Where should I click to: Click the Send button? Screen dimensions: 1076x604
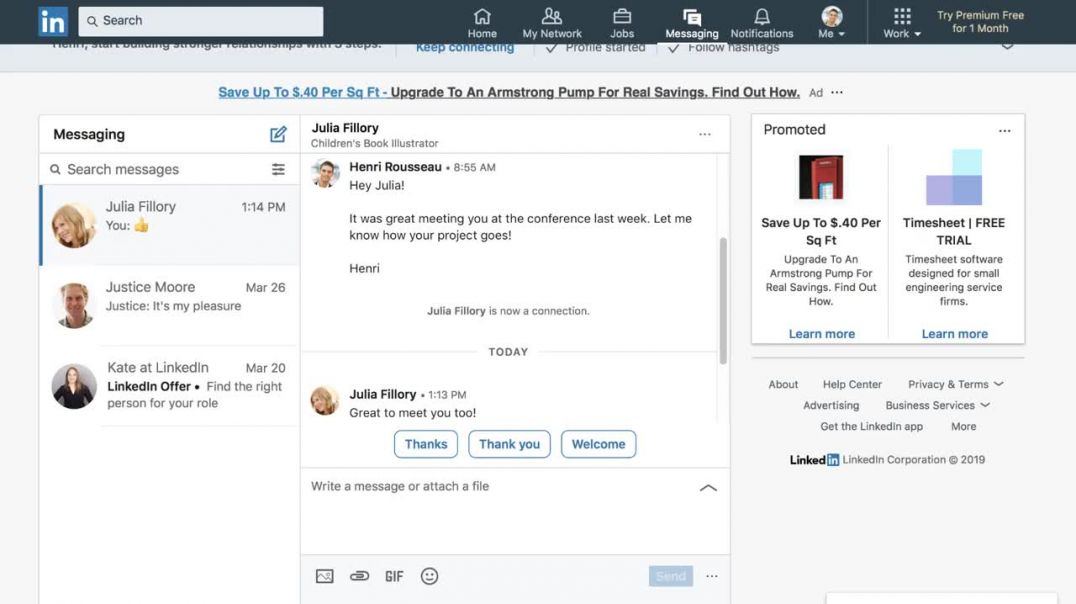[x=670, y=577]
